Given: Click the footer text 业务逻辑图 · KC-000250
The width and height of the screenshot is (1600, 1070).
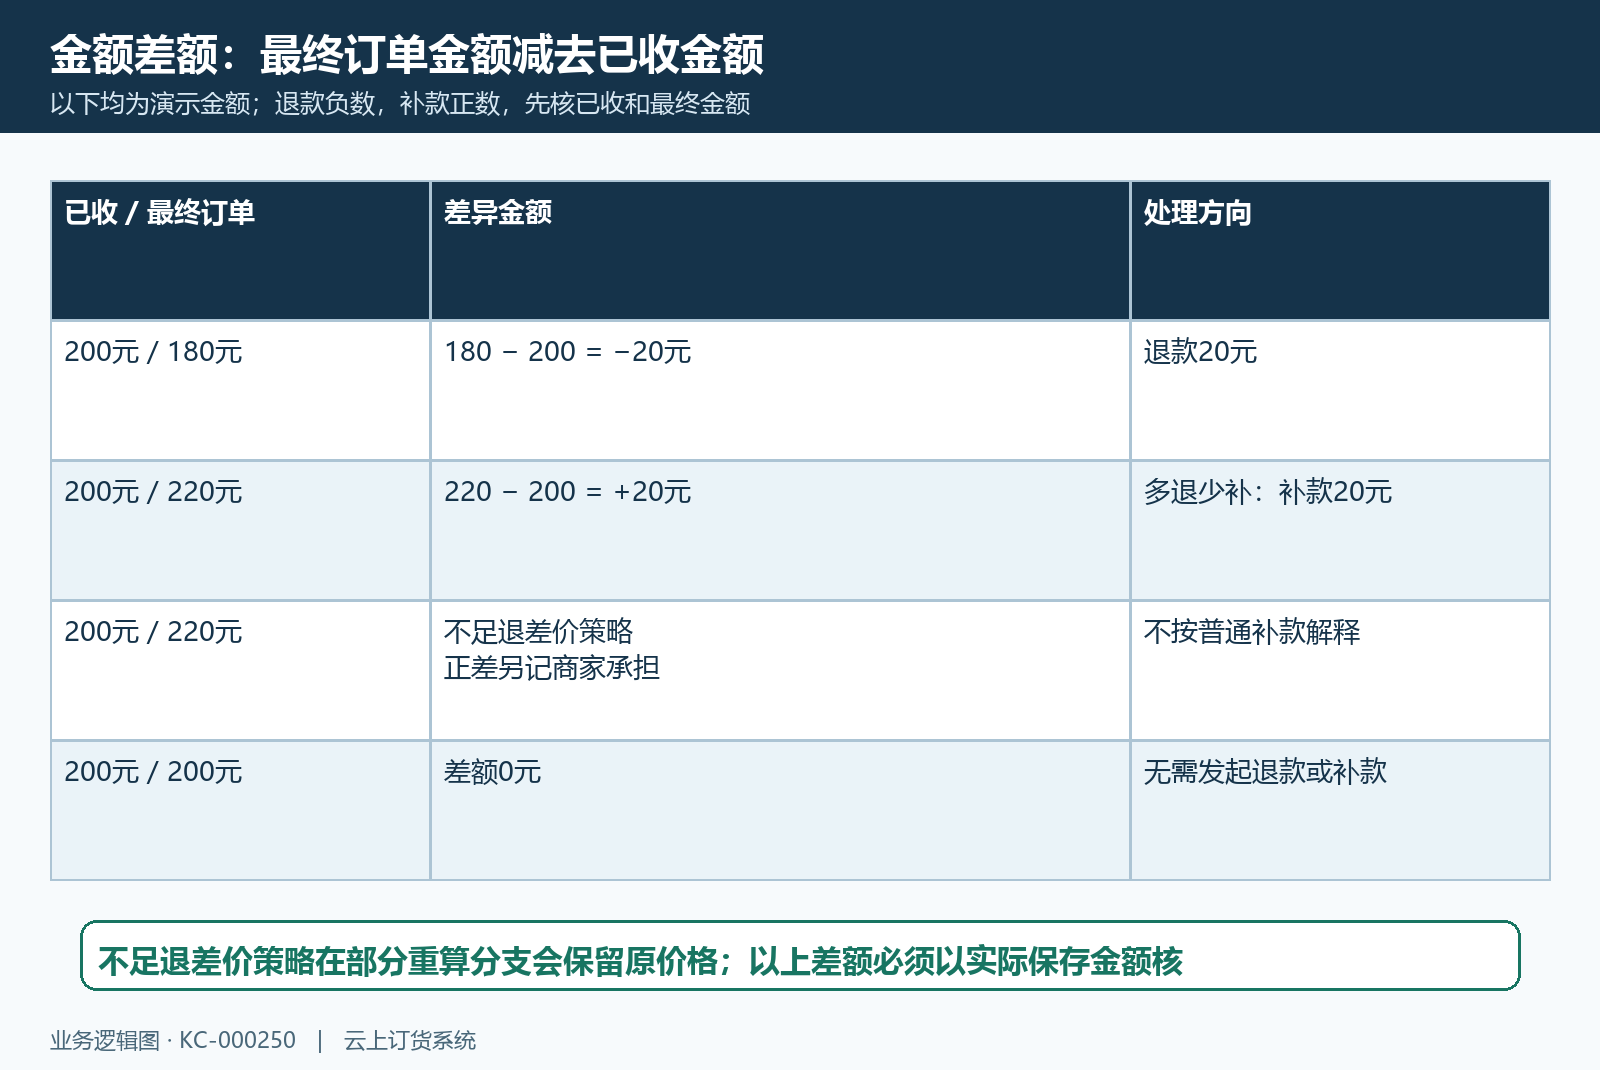Looking at the screenshot, I should coord(173,1041).
